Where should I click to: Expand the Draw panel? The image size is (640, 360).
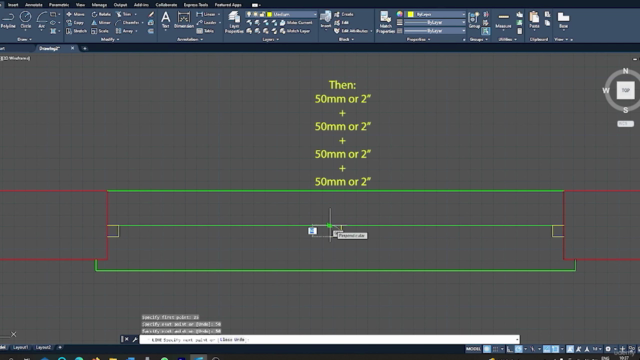24,40
